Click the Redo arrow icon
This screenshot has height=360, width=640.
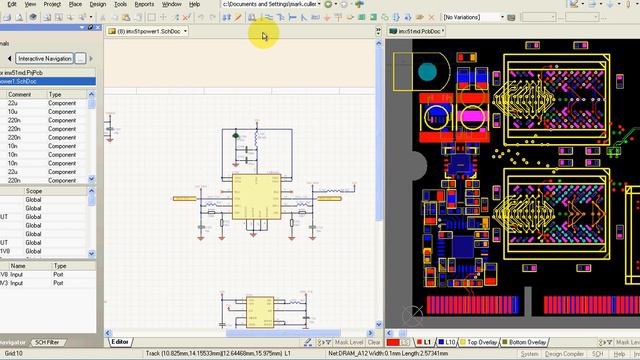pyautogui.click(x=212, y=18)
